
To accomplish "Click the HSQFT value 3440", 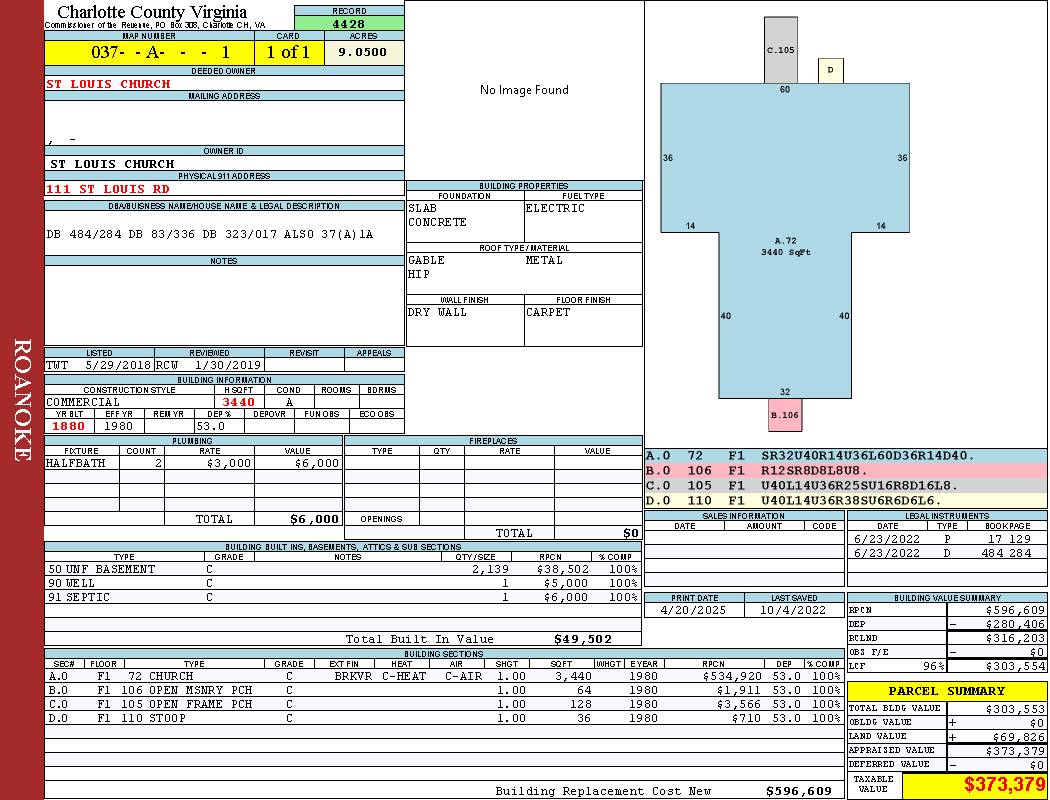I will [238, 402].
